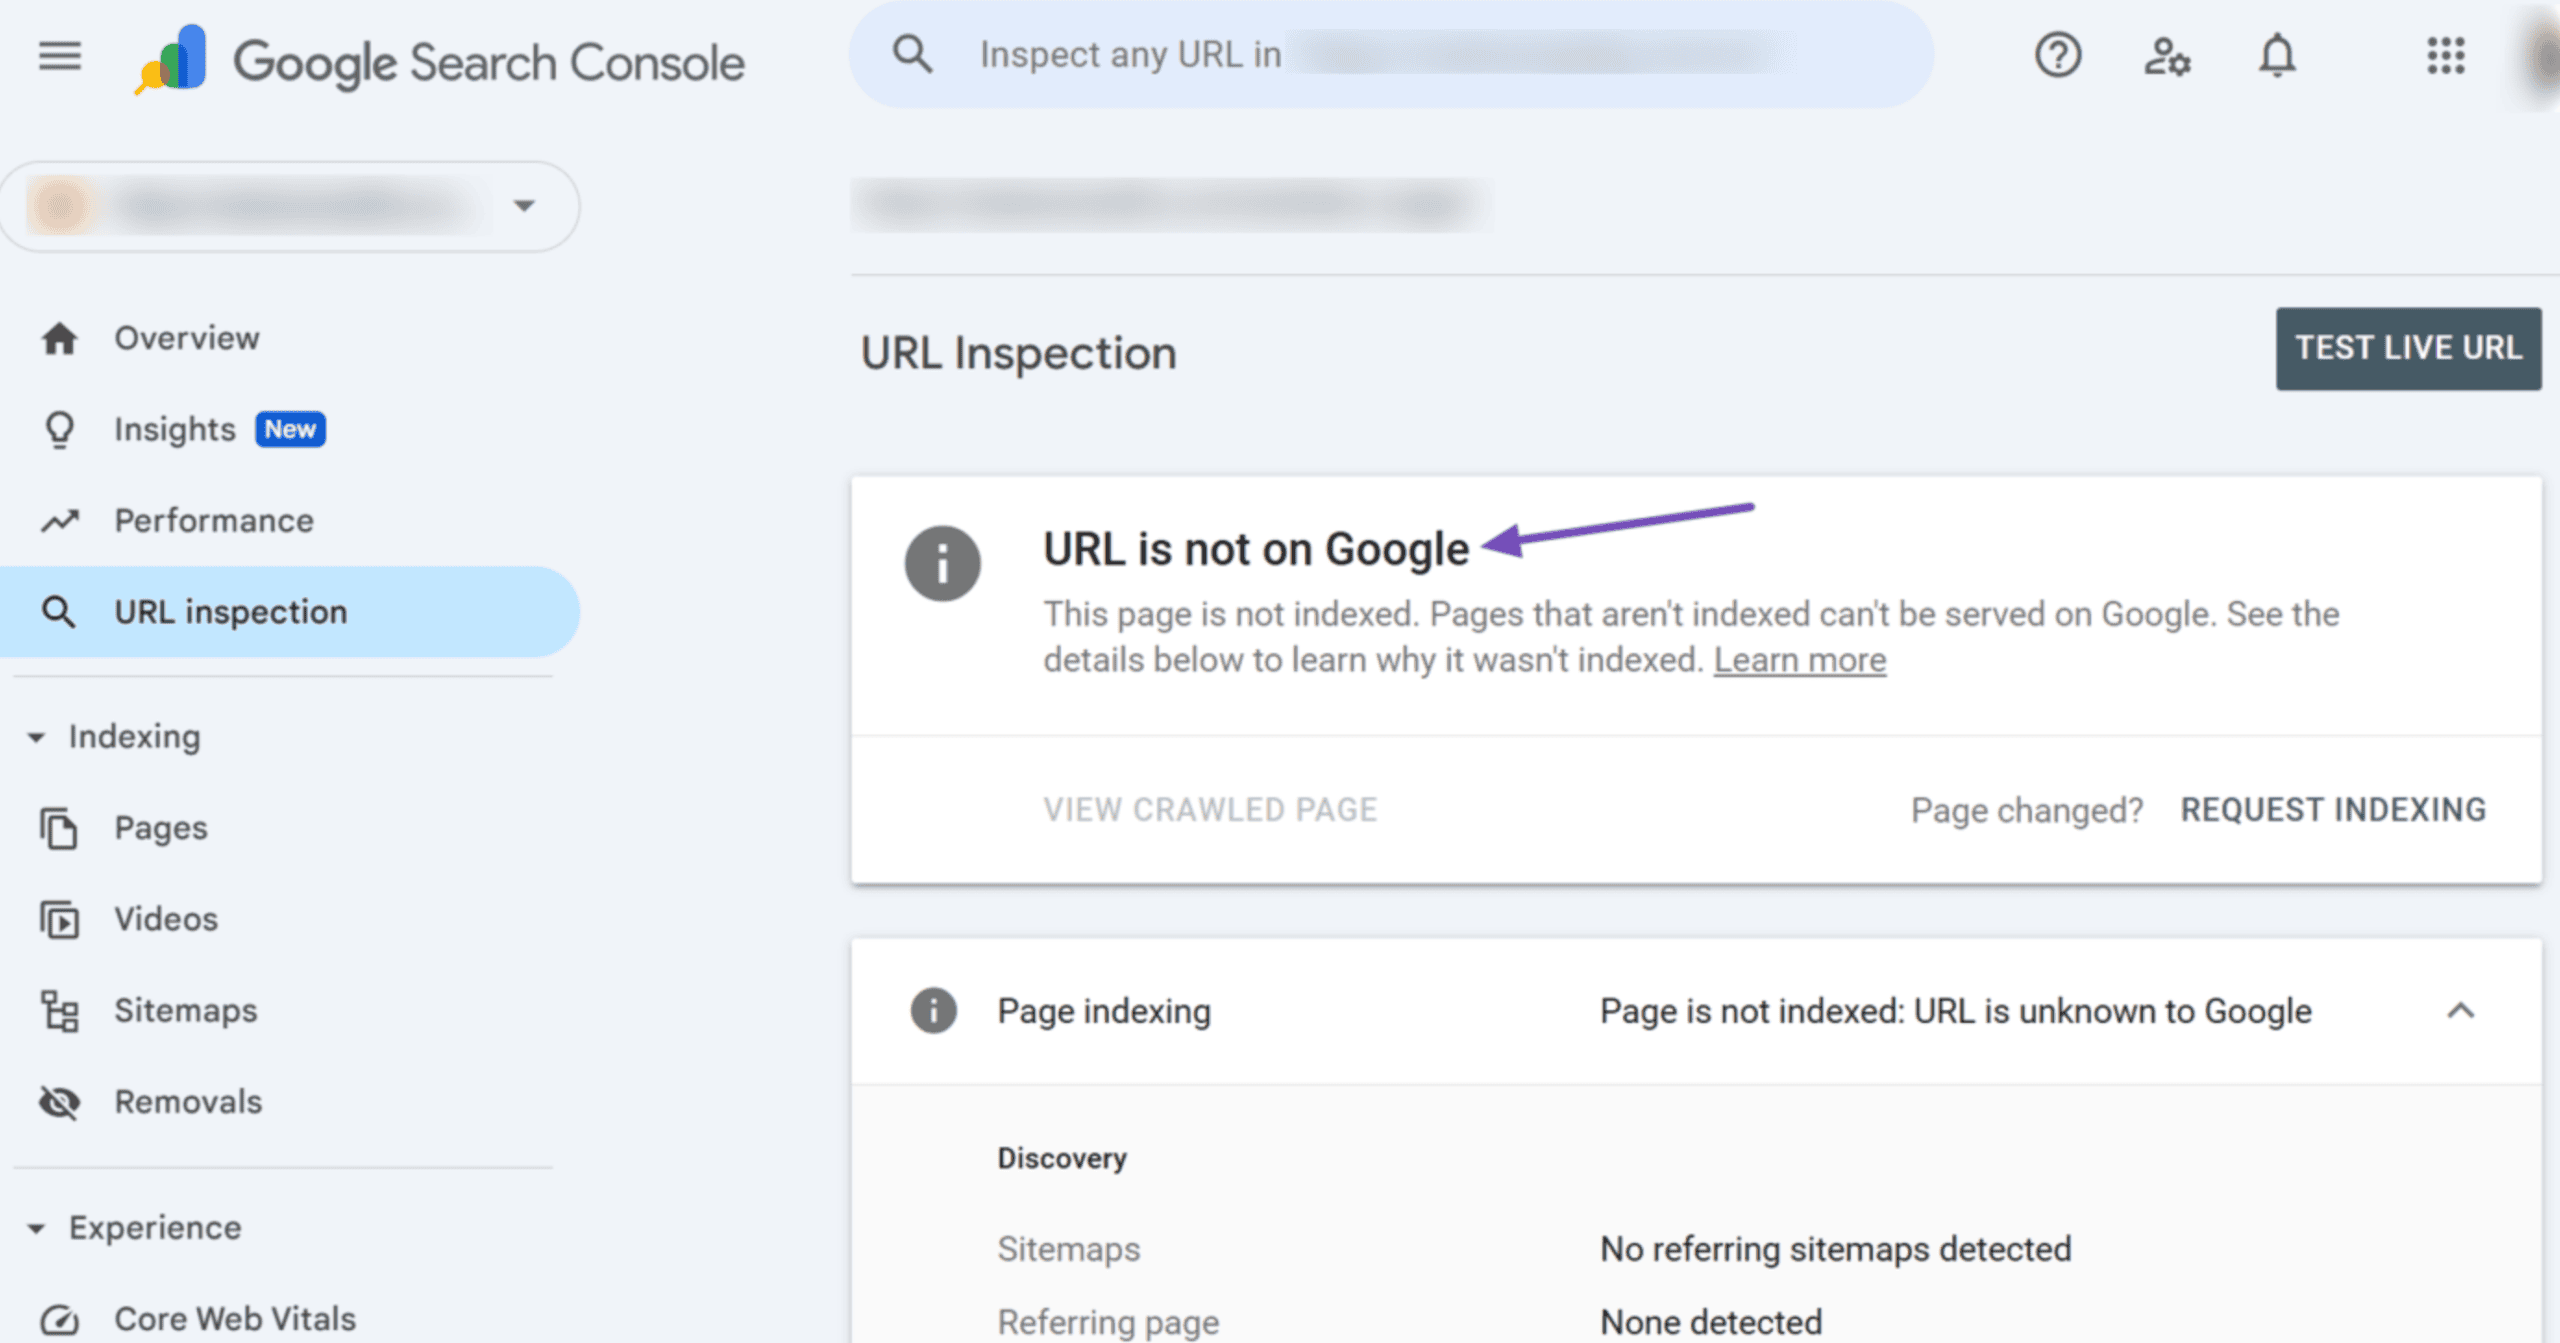Collapse the Page indexing panel chevron
Screen dimensions: 2560x1343
point(2461,1011)
